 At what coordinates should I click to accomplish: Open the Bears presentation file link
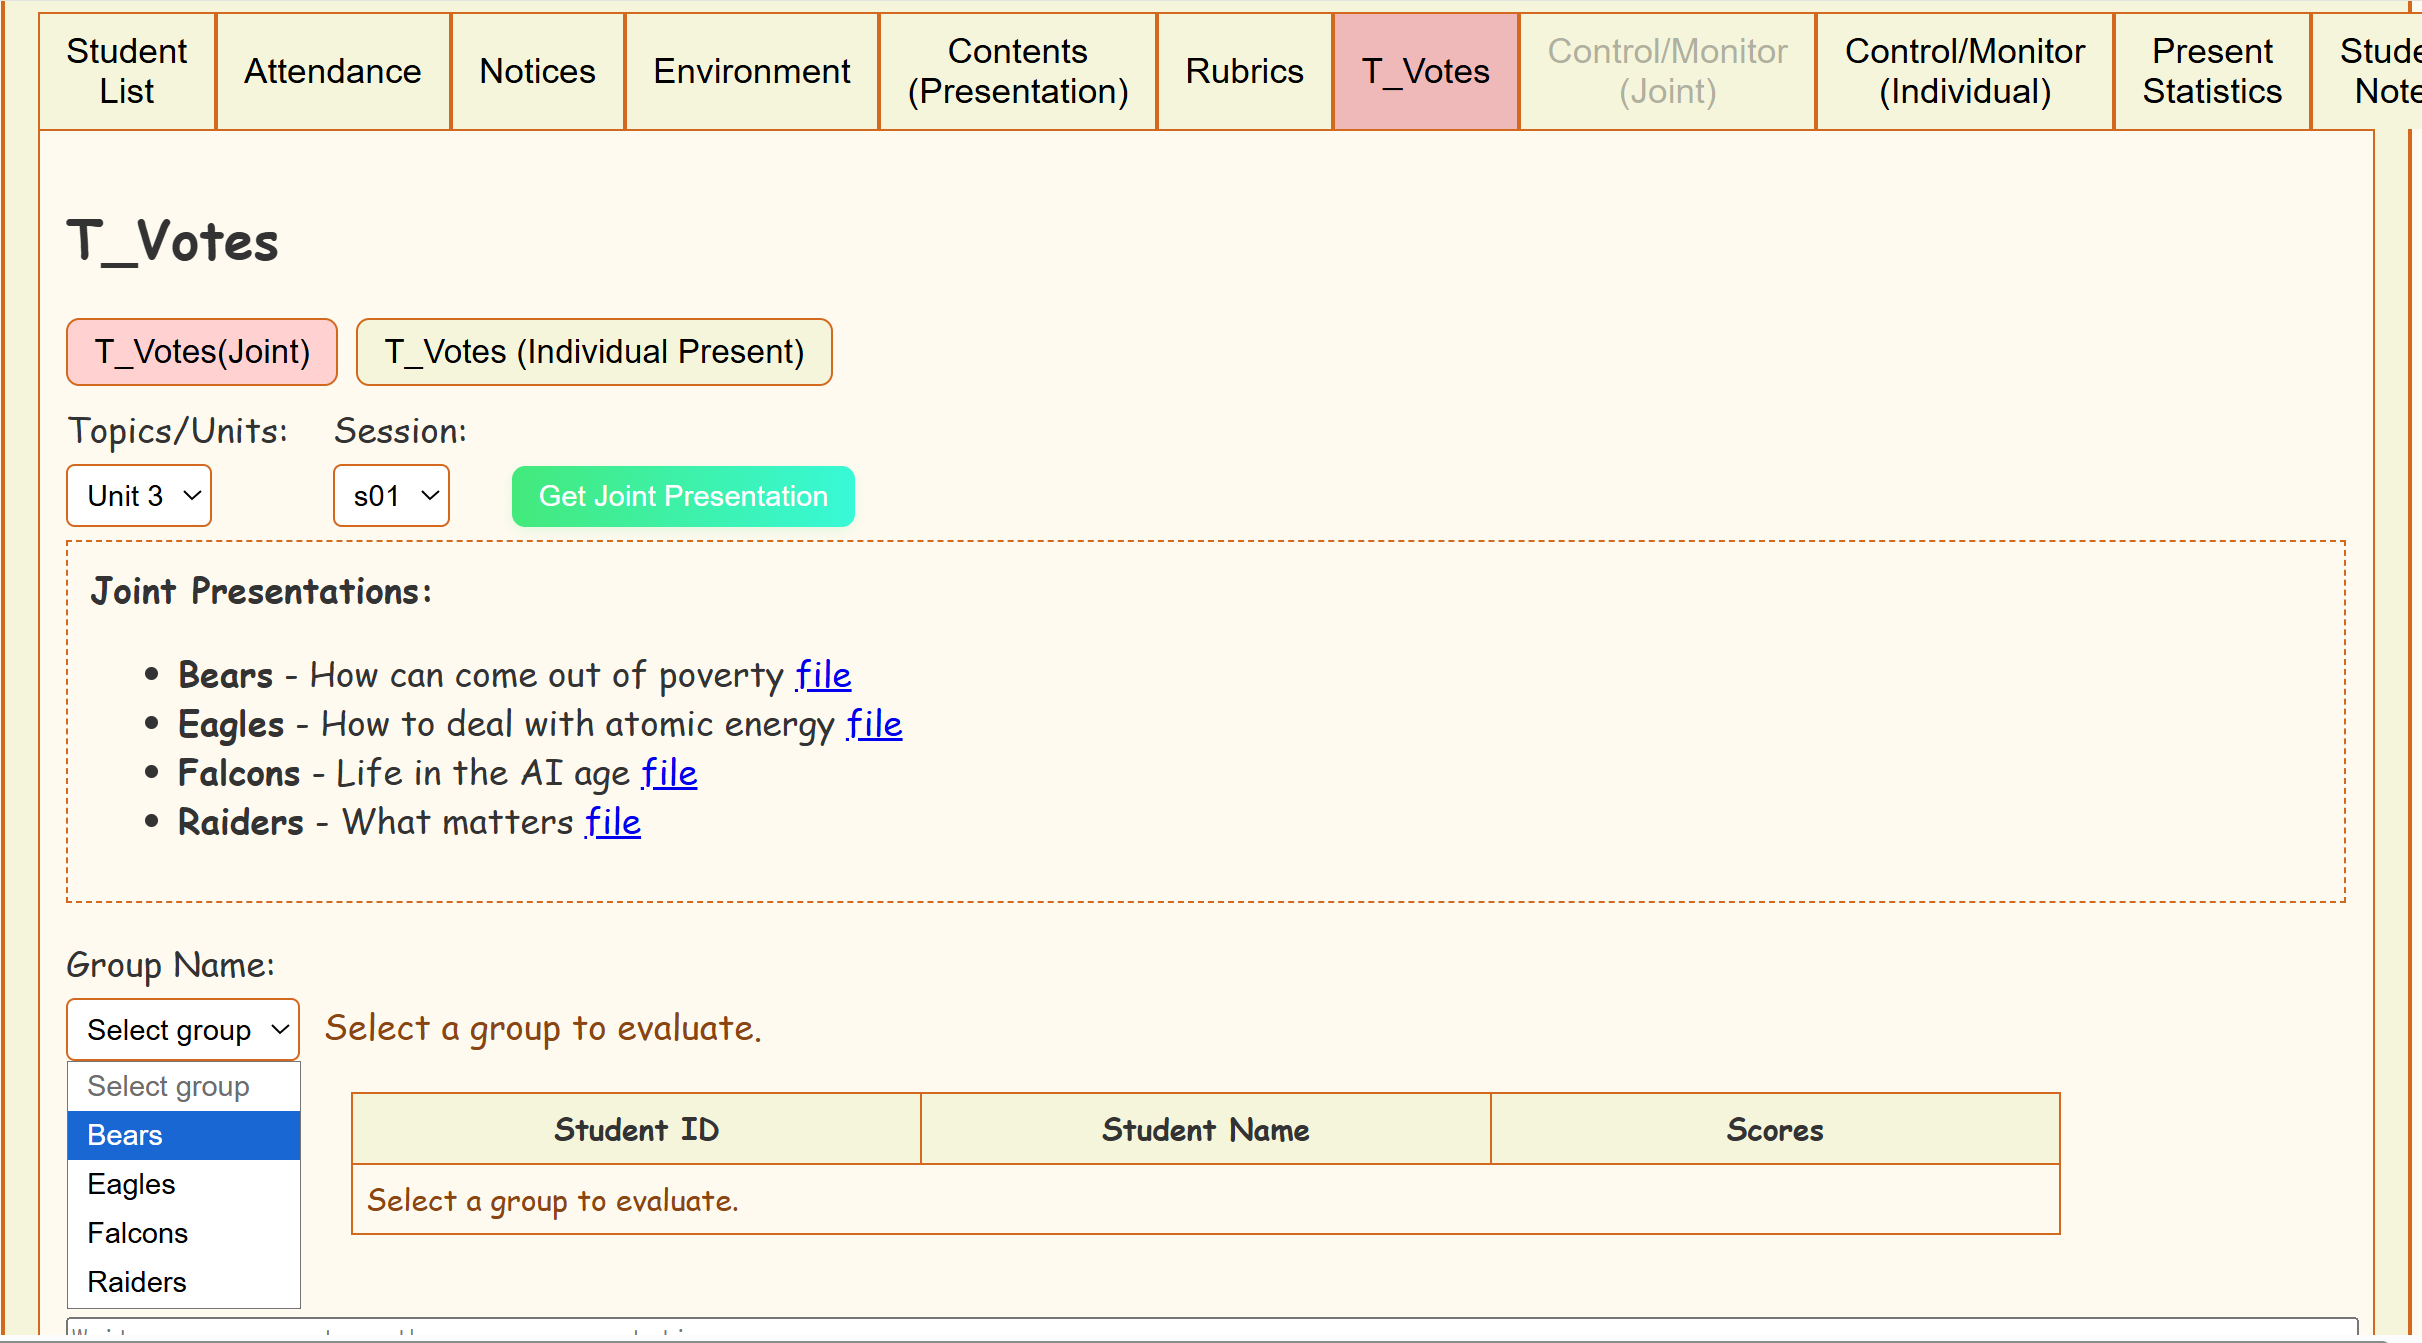click(x=823, y=675)
